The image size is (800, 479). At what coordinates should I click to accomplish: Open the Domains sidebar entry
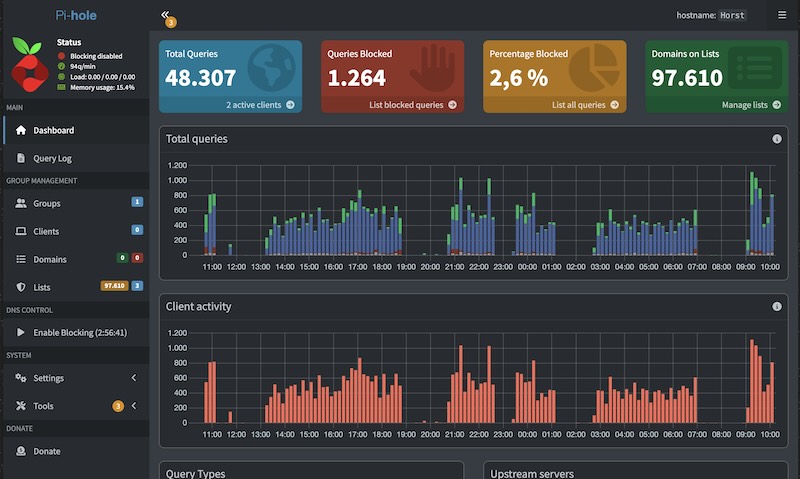tap(76, 259)
